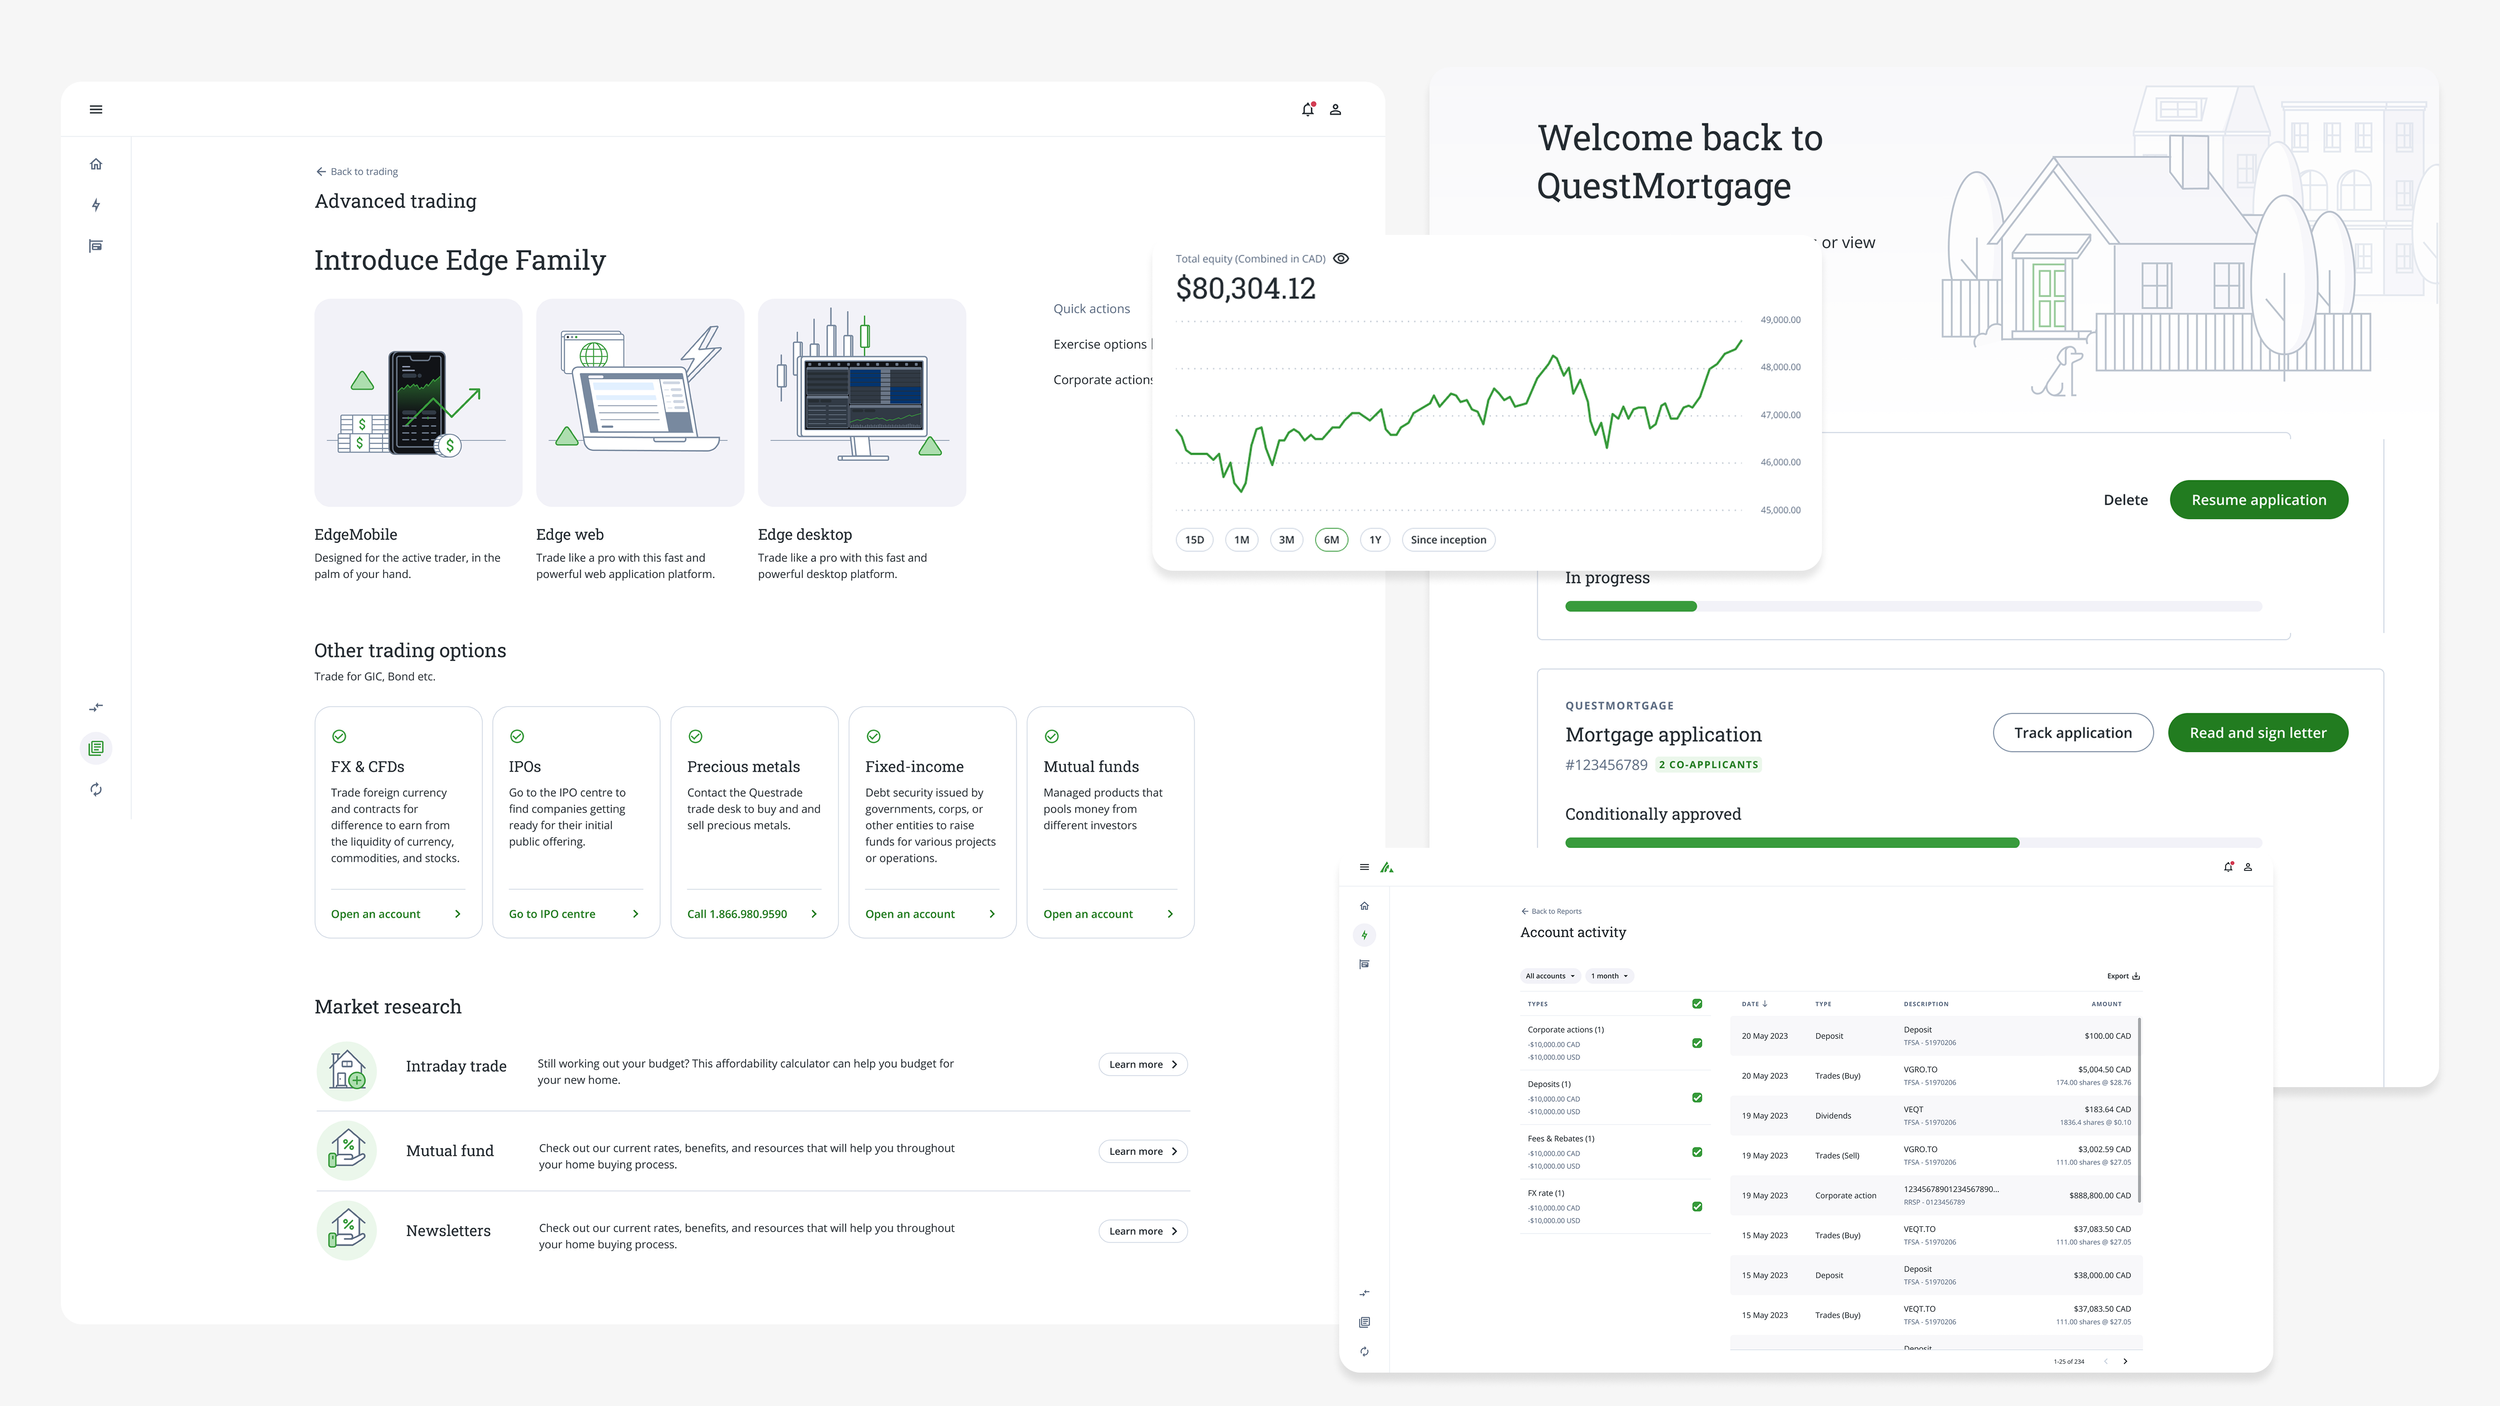Select the 1Y chart range tab
2500x1406 pixels.
pyautogui.click(x=1375, y=540)
